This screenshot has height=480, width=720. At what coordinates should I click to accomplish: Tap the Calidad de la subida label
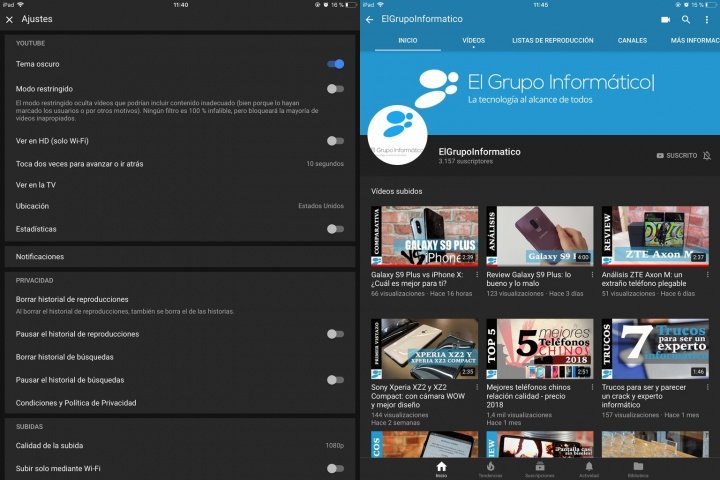50,446
